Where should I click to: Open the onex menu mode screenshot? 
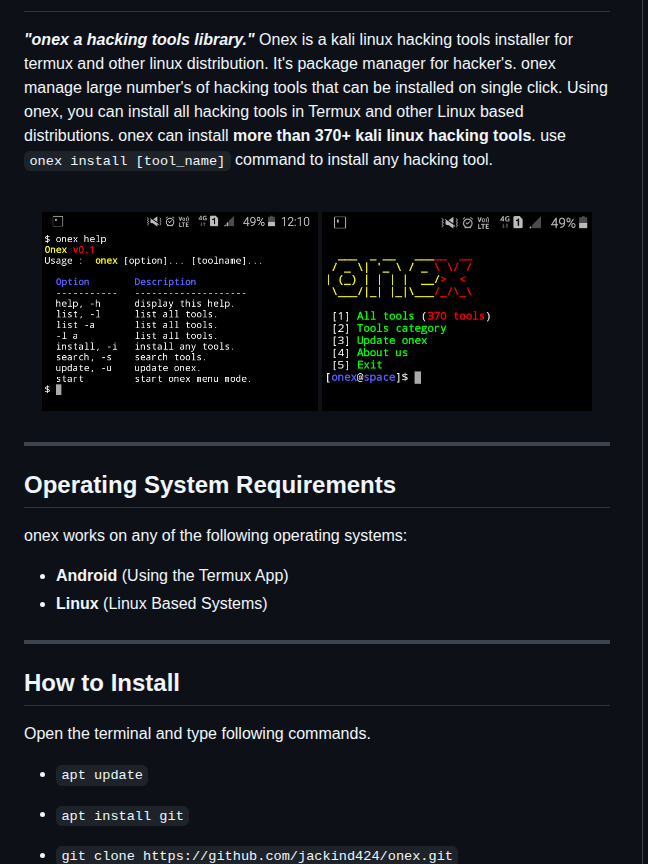click(x=457, y=311)
